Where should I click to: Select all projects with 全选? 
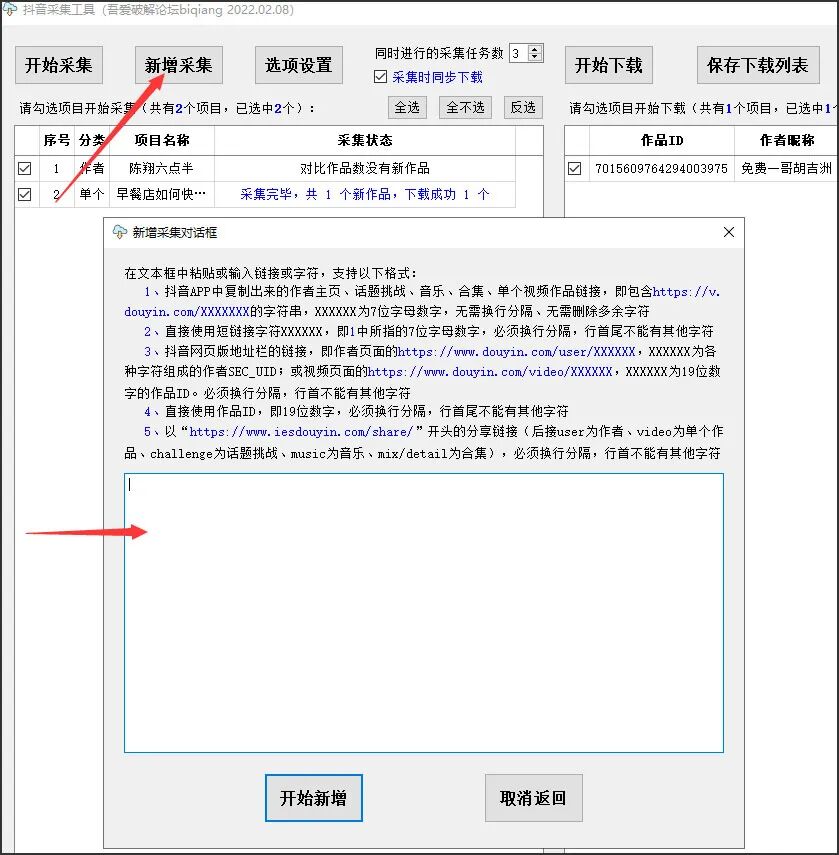tap(407, 107)
